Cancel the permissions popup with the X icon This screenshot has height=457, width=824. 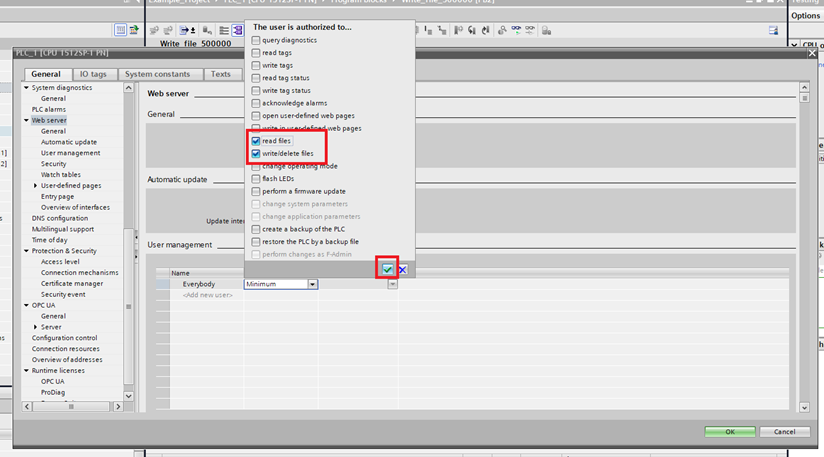pyautogui.click(x=402, y=269)
